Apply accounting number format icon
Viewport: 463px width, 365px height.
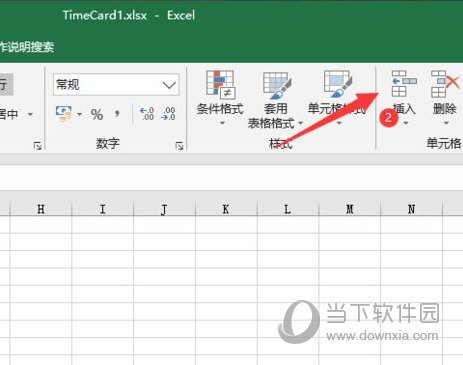64,114
